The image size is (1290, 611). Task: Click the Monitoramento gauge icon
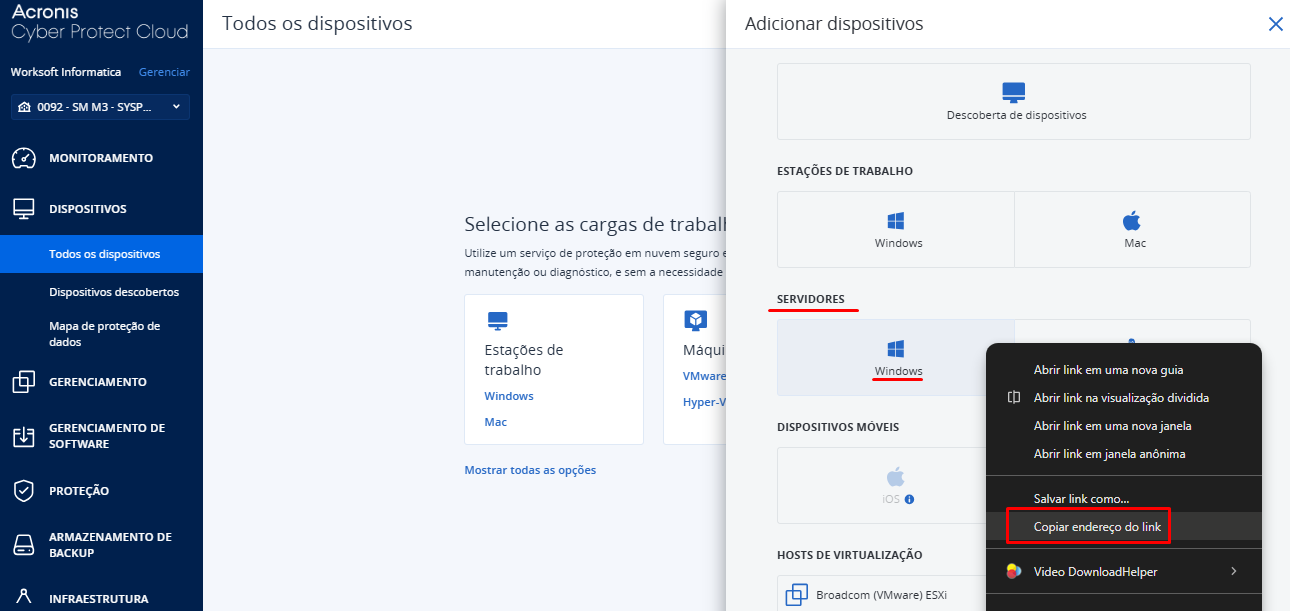point(24,158)
